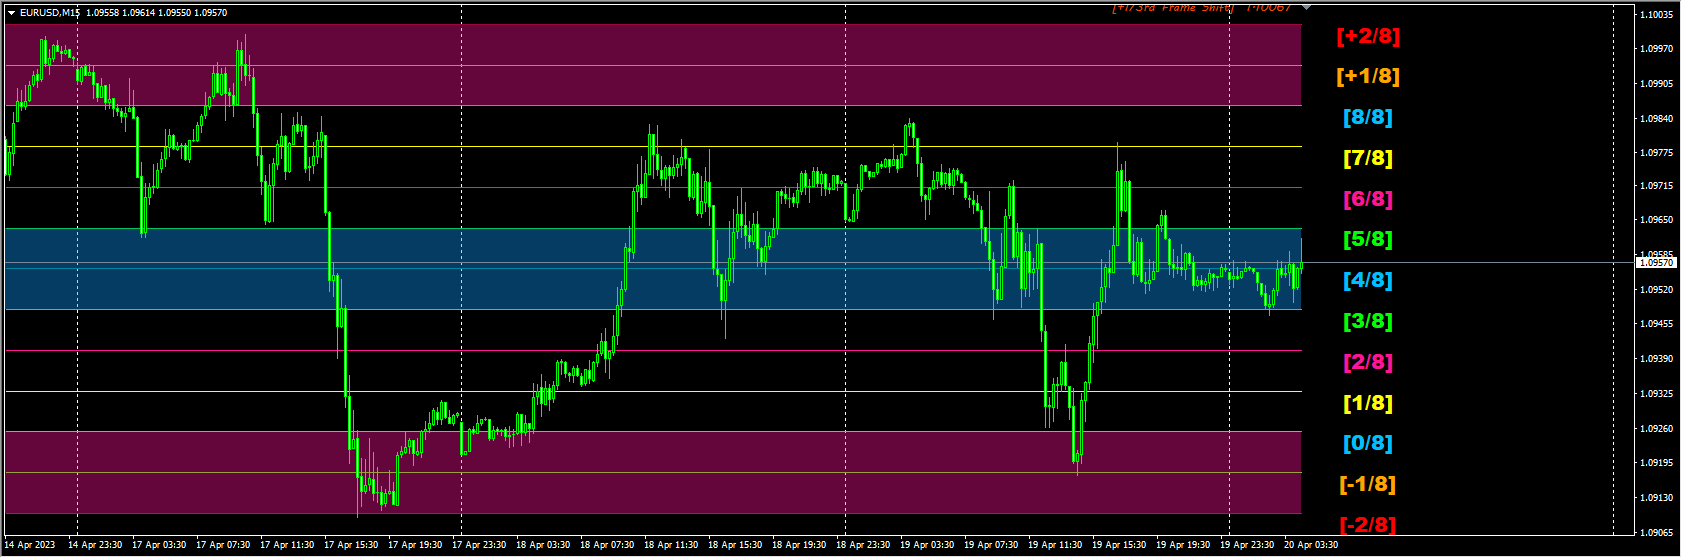Click 1.09260 on the price scale

pyautogui.click(x=1658, y=429)
